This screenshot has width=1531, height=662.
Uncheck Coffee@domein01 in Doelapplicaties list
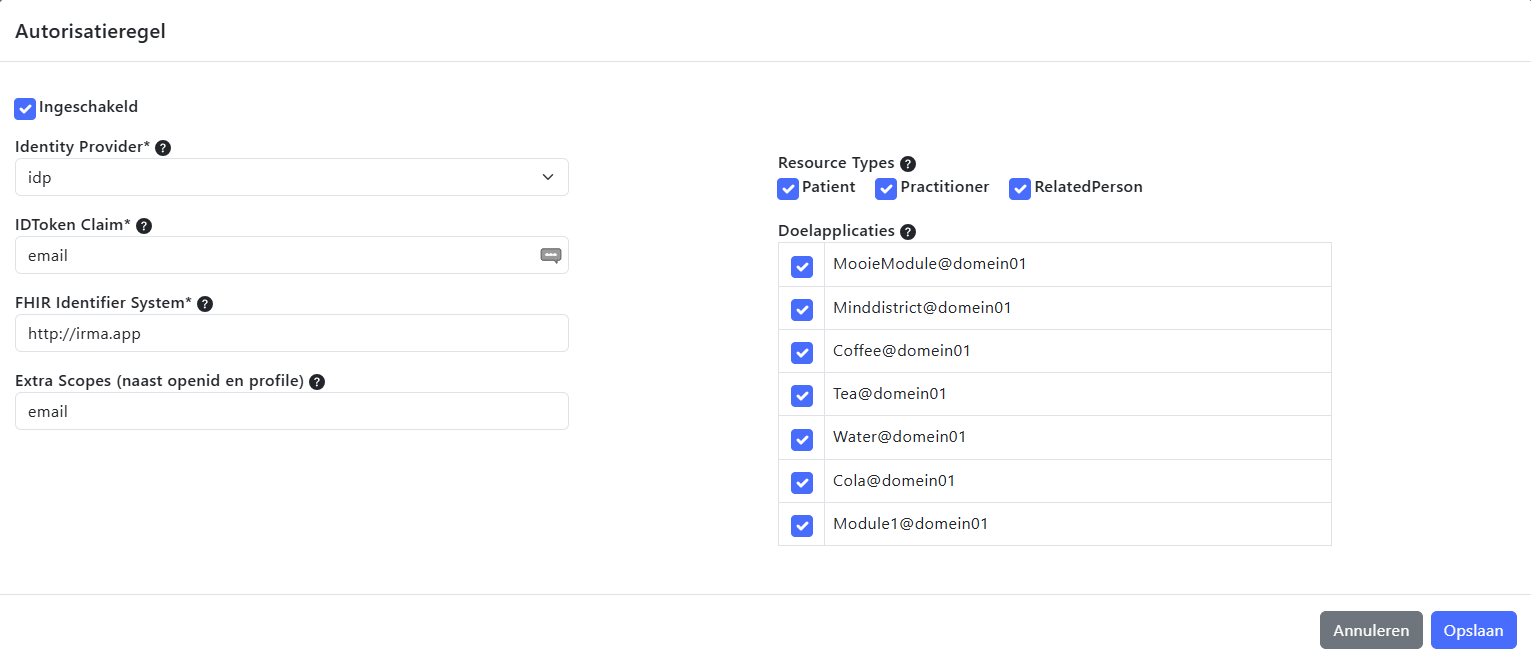coord(802,352)
